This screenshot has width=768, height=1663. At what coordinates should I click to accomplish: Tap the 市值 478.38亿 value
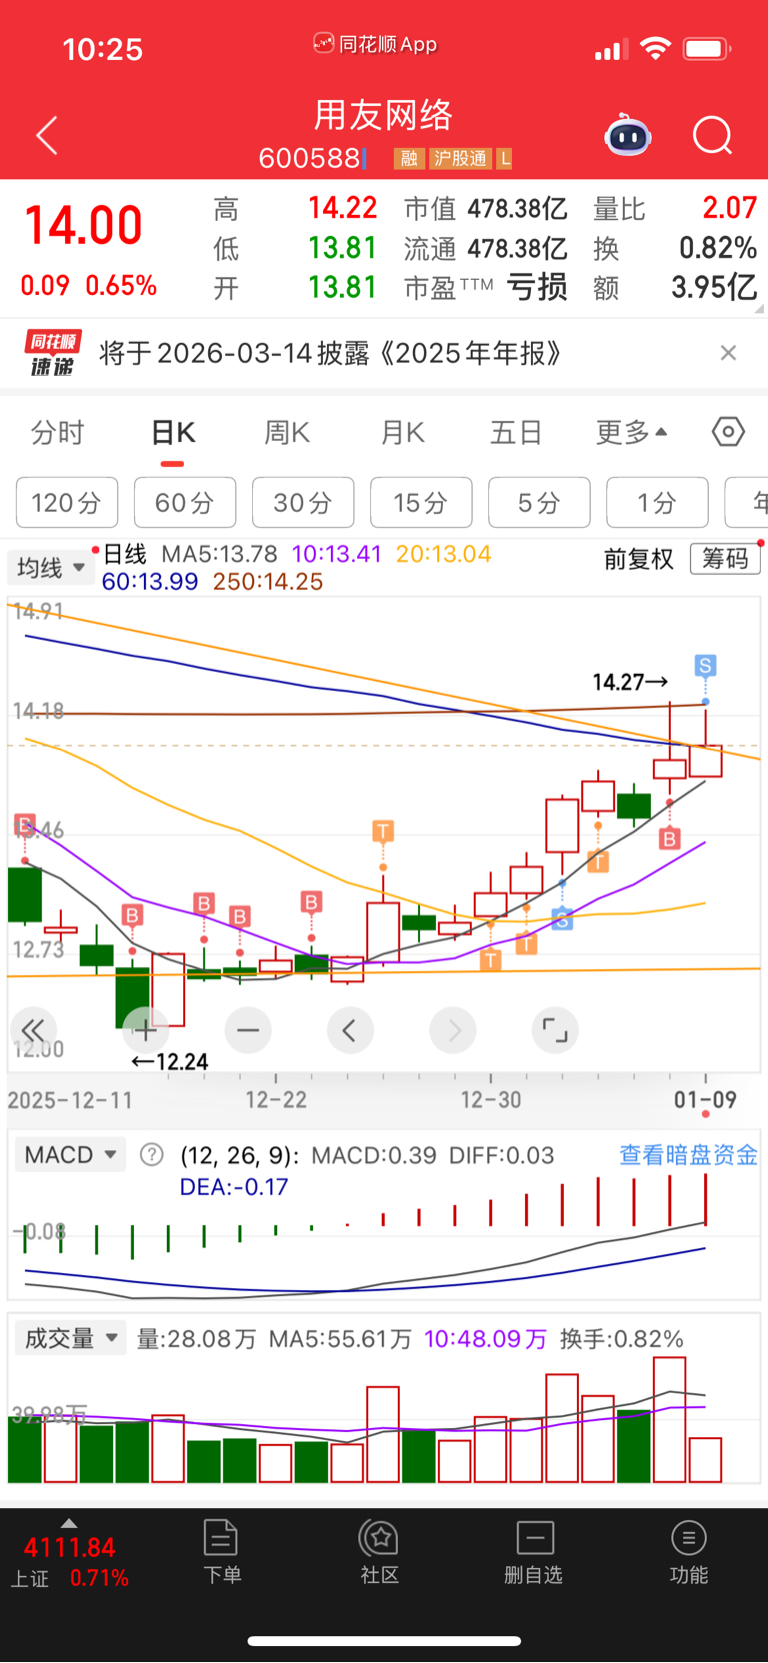518,209
